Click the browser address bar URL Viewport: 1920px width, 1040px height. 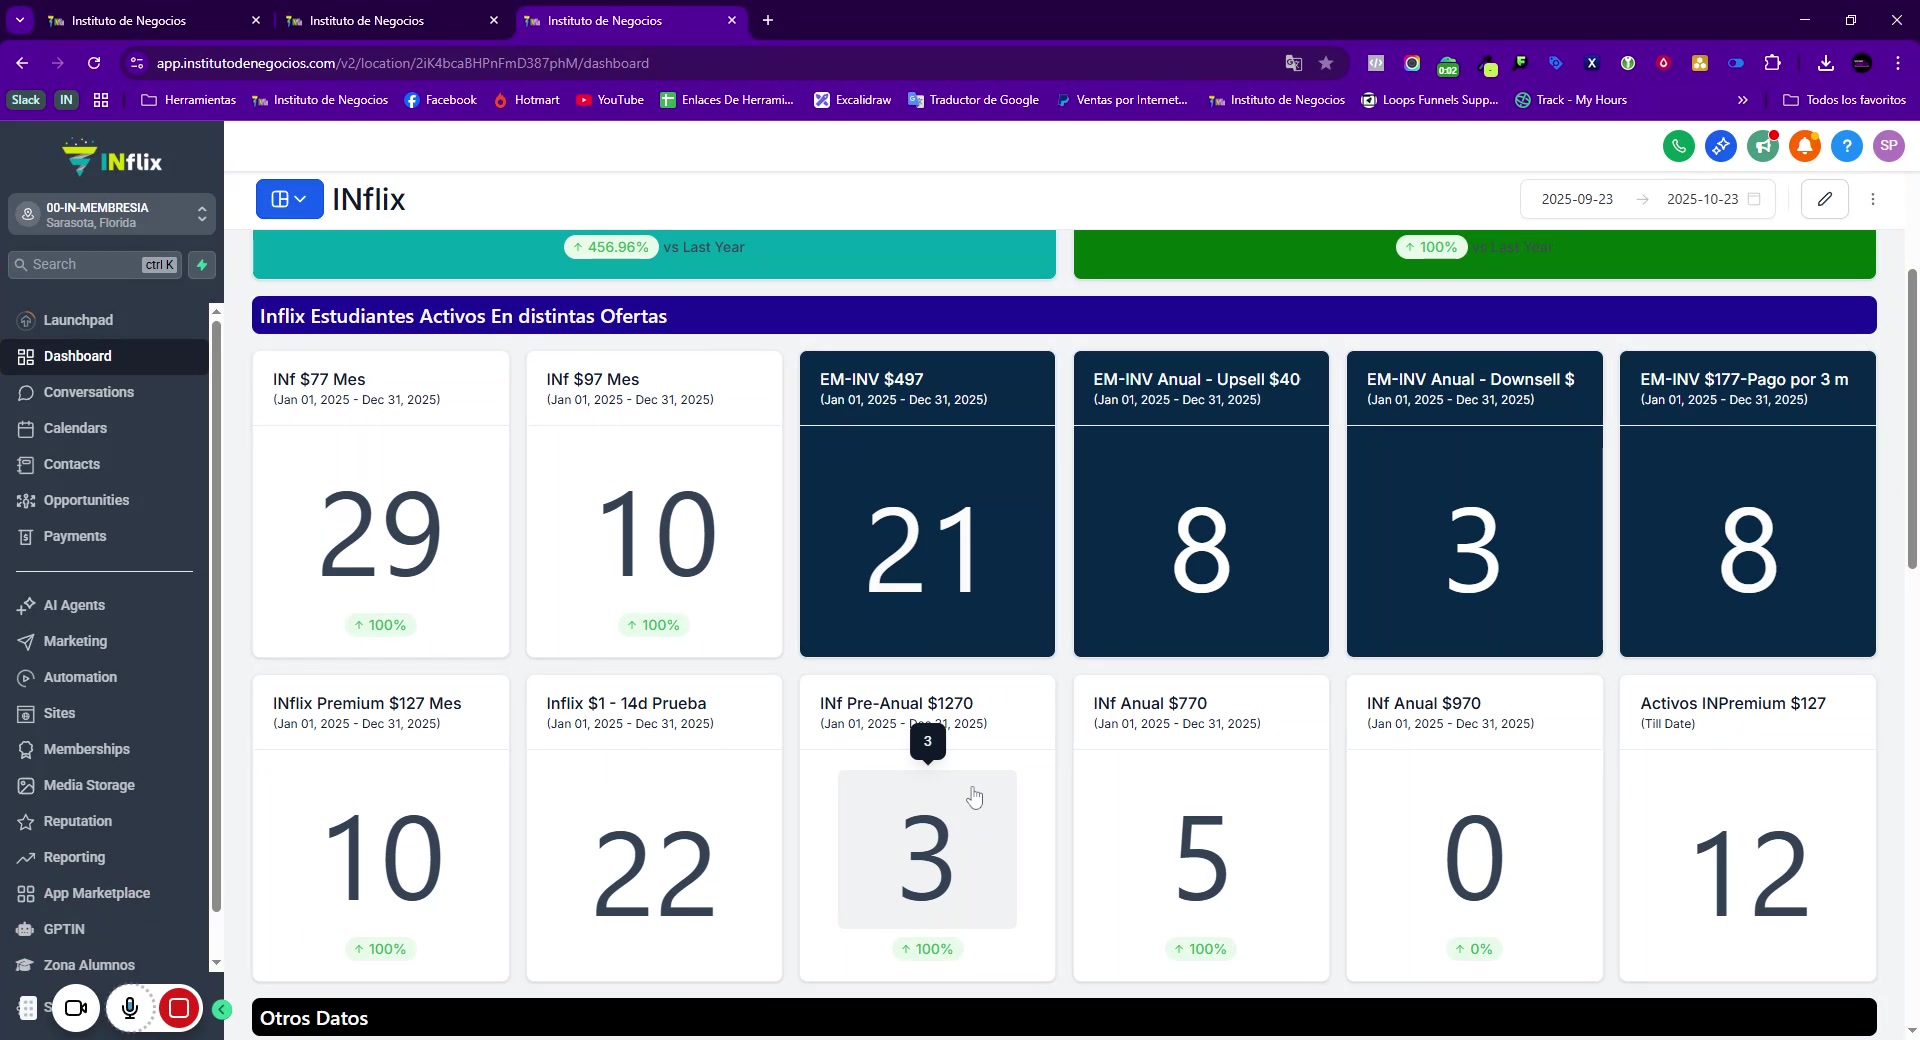tap(403, 63)
